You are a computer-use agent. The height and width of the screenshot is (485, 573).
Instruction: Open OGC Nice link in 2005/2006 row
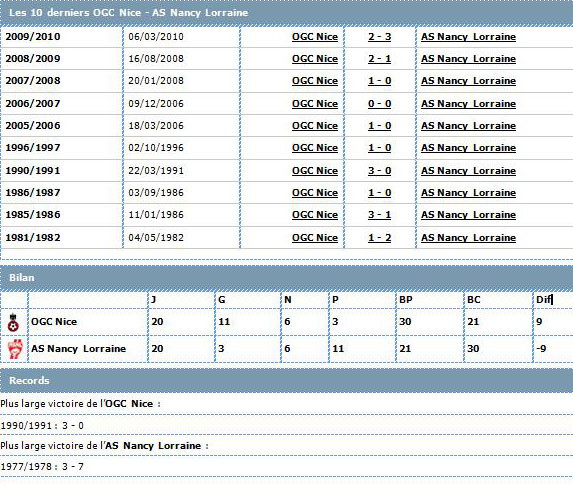point(315,126)
